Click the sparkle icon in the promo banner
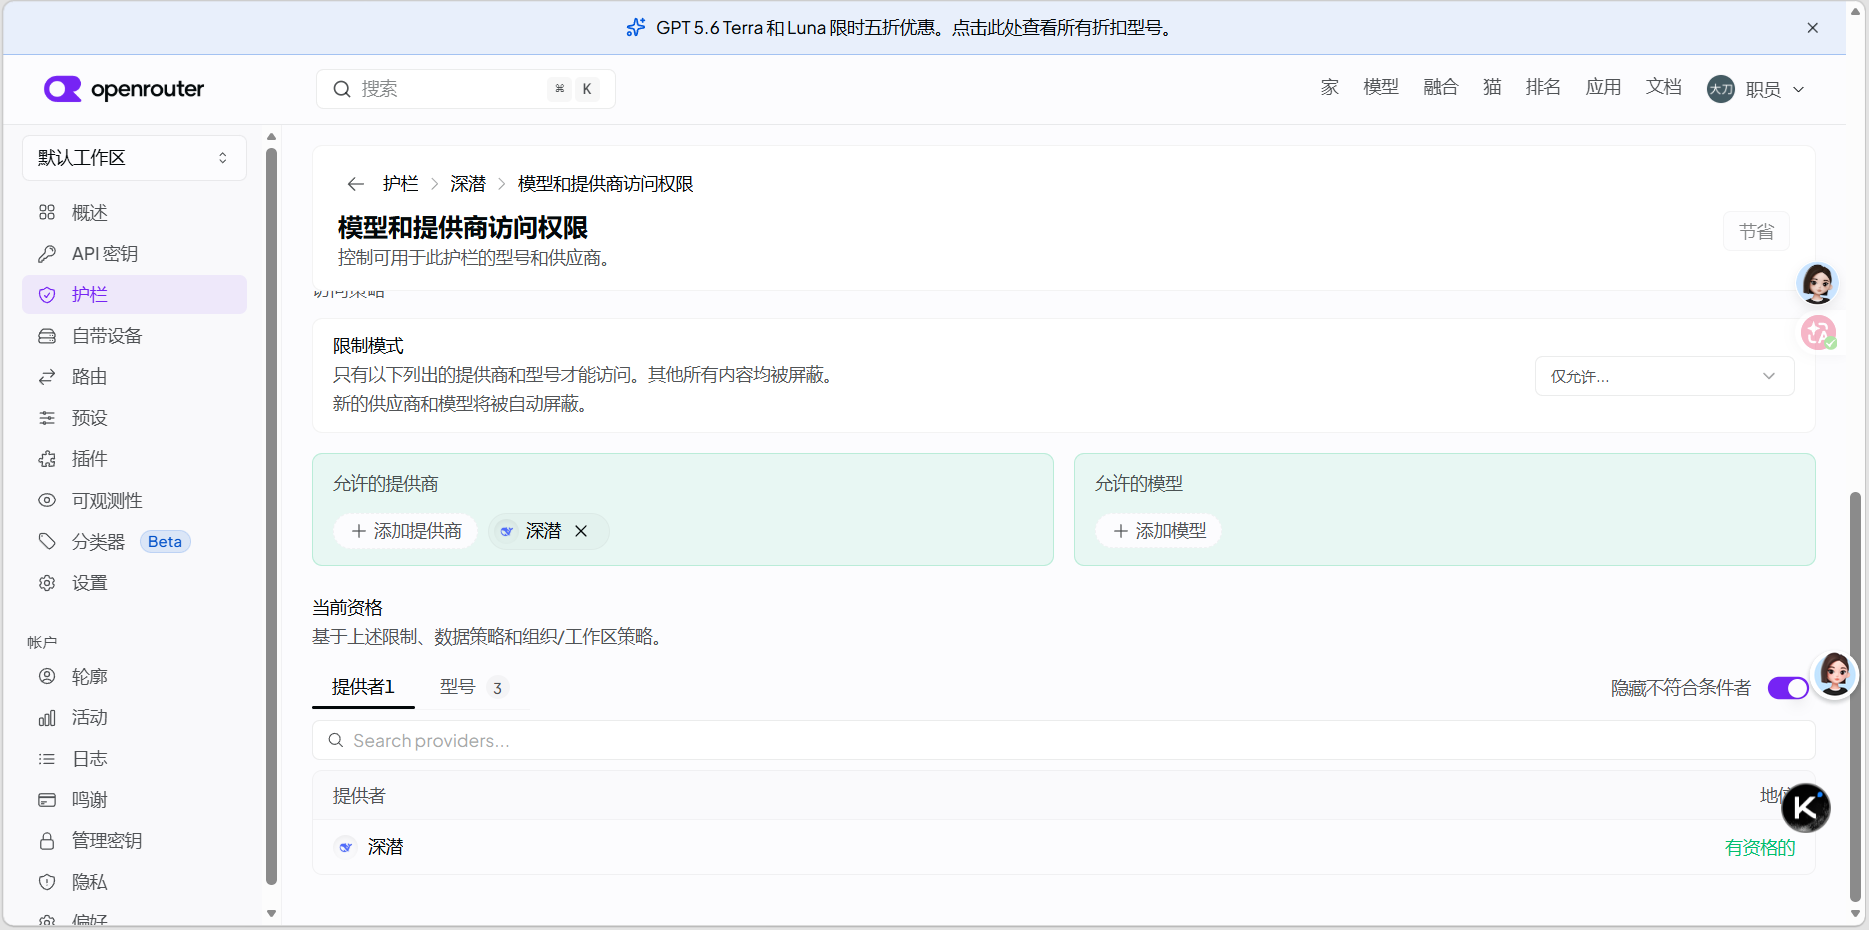 tap(636, 28)
